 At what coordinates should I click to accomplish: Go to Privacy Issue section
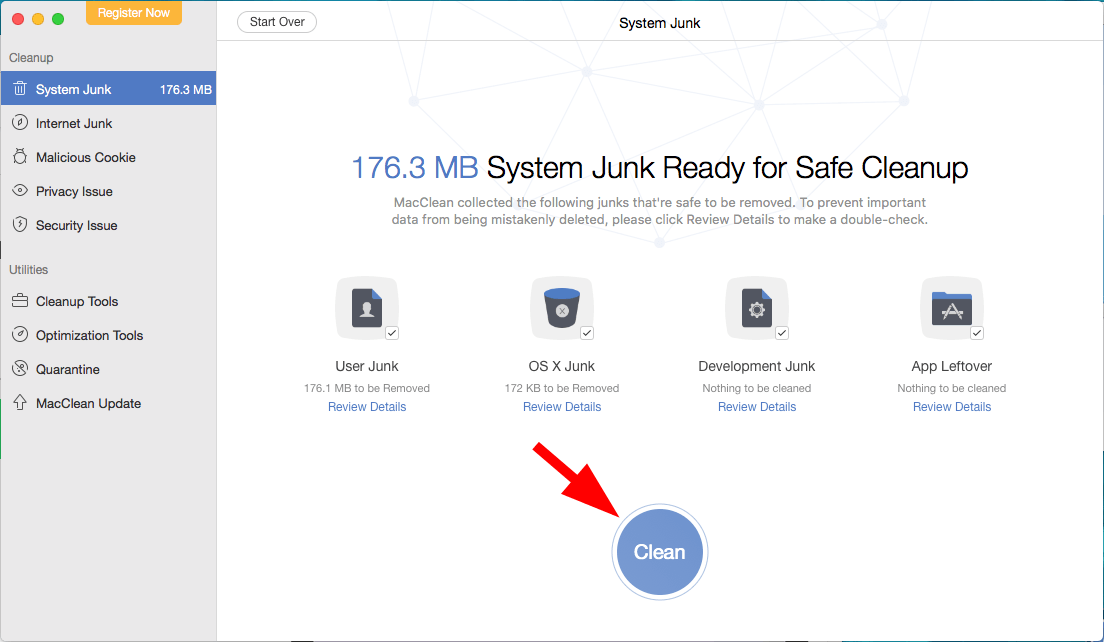pyautogui.click(x=108, y=191)
